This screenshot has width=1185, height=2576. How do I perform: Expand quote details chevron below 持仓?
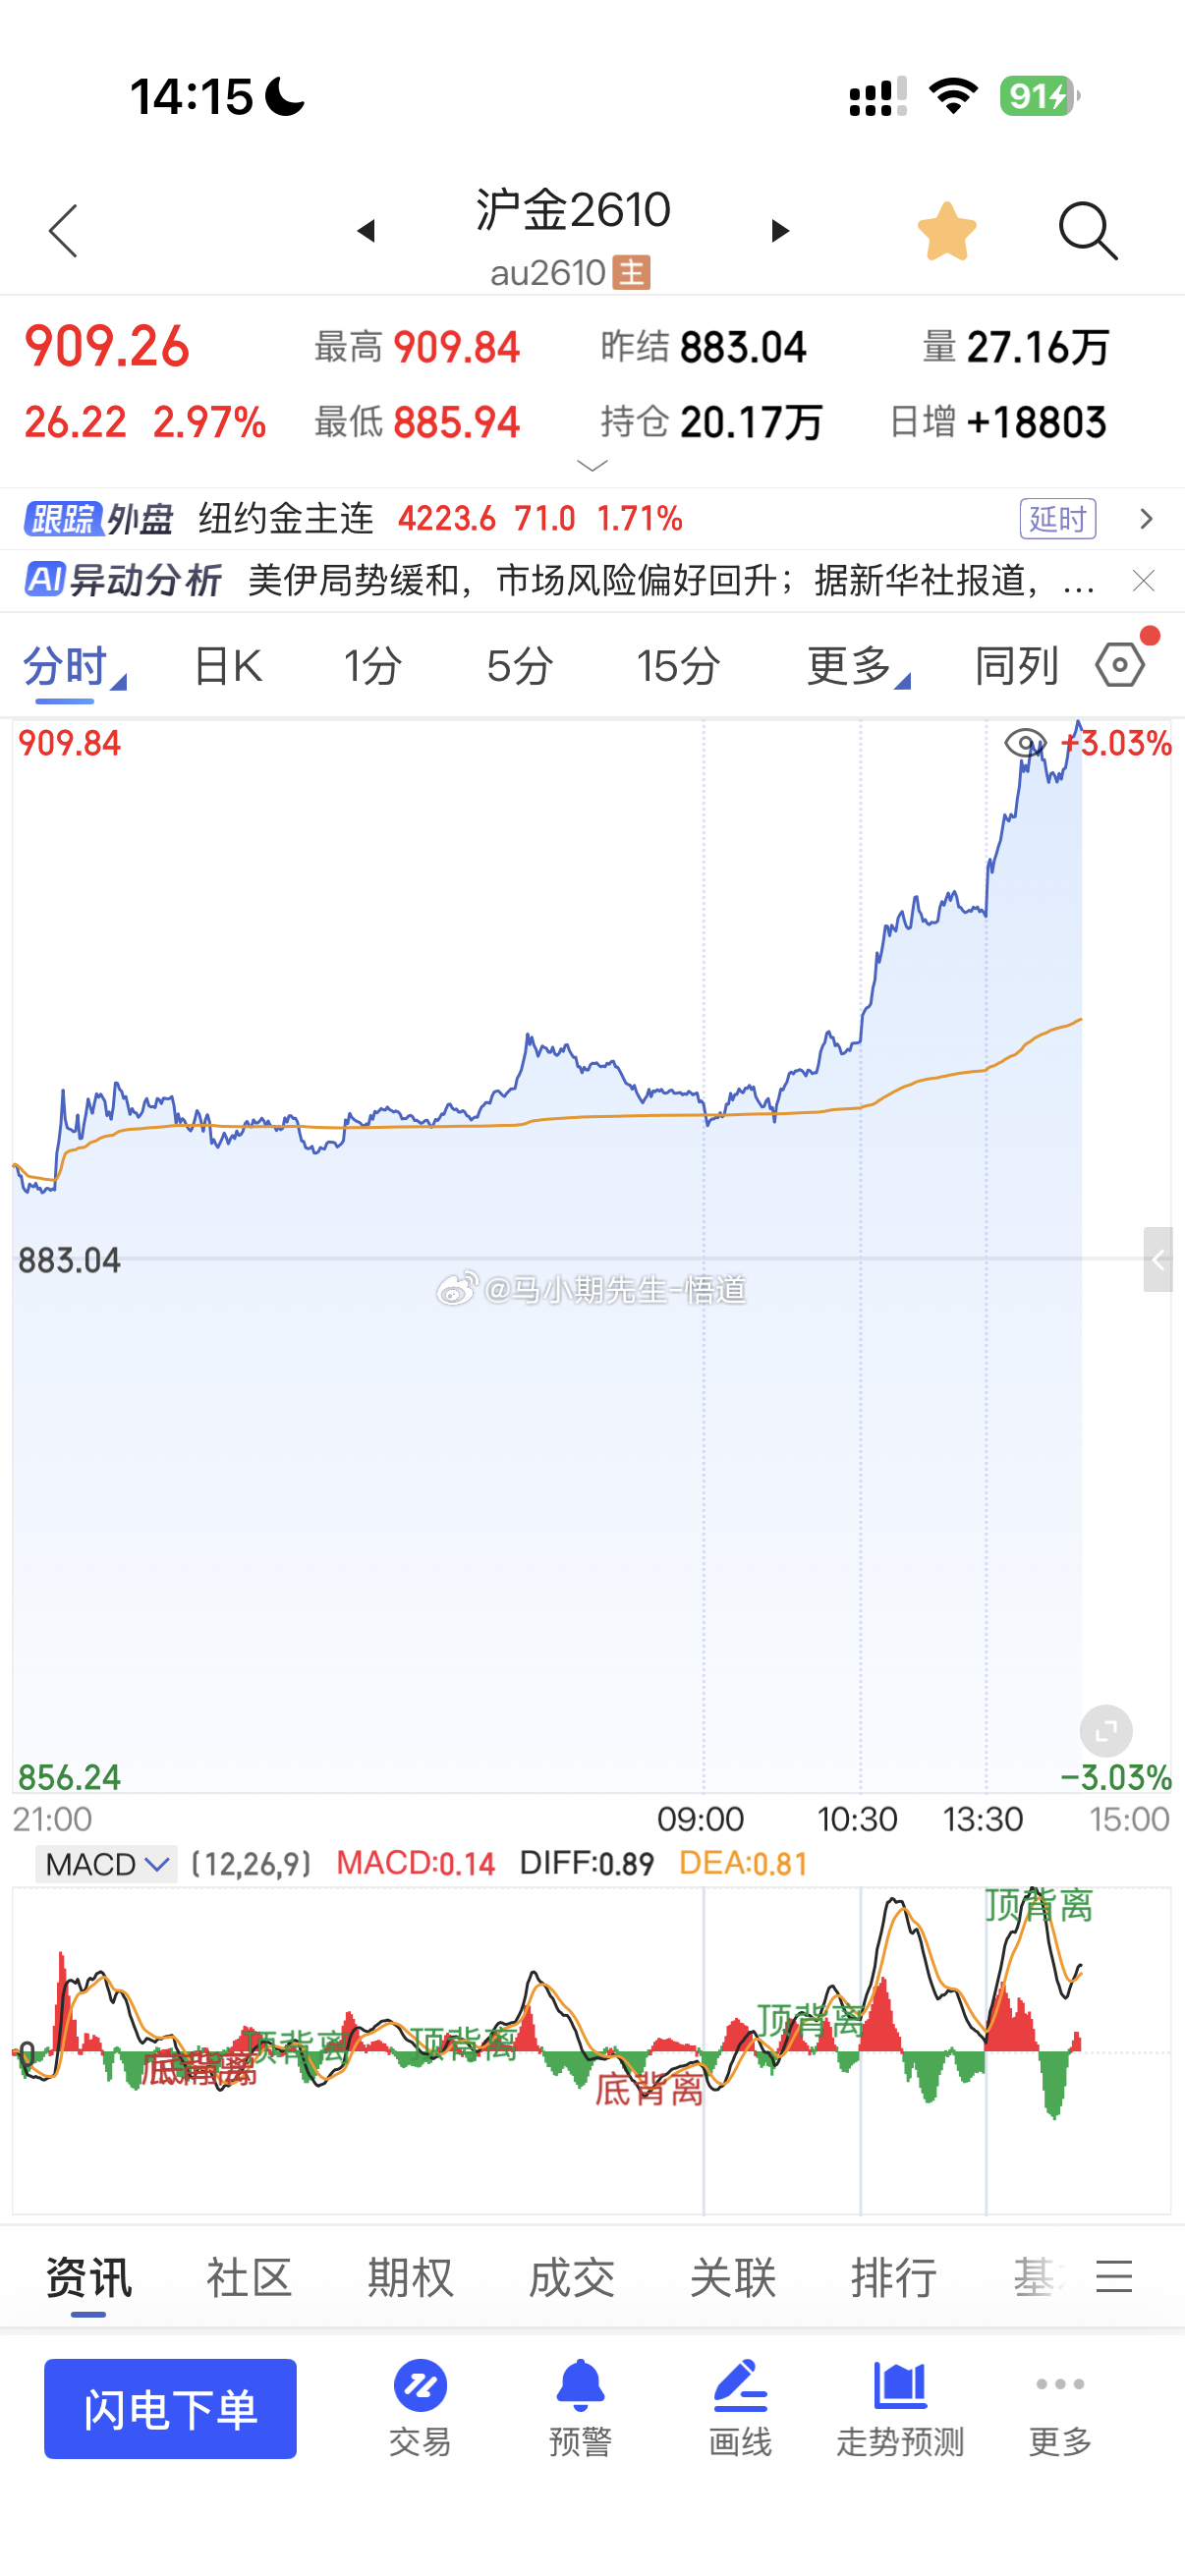pos(592,466)
